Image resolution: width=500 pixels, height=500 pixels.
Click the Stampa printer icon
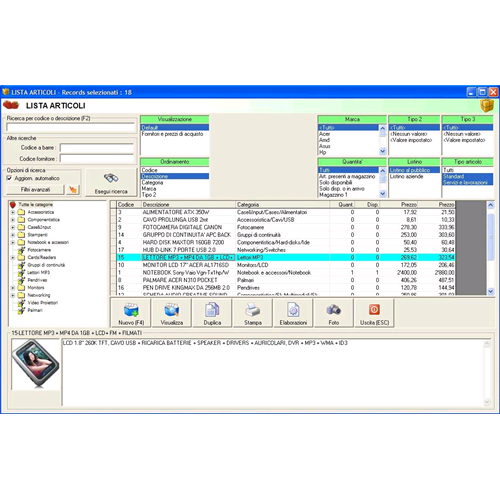[x=253, y=313]
